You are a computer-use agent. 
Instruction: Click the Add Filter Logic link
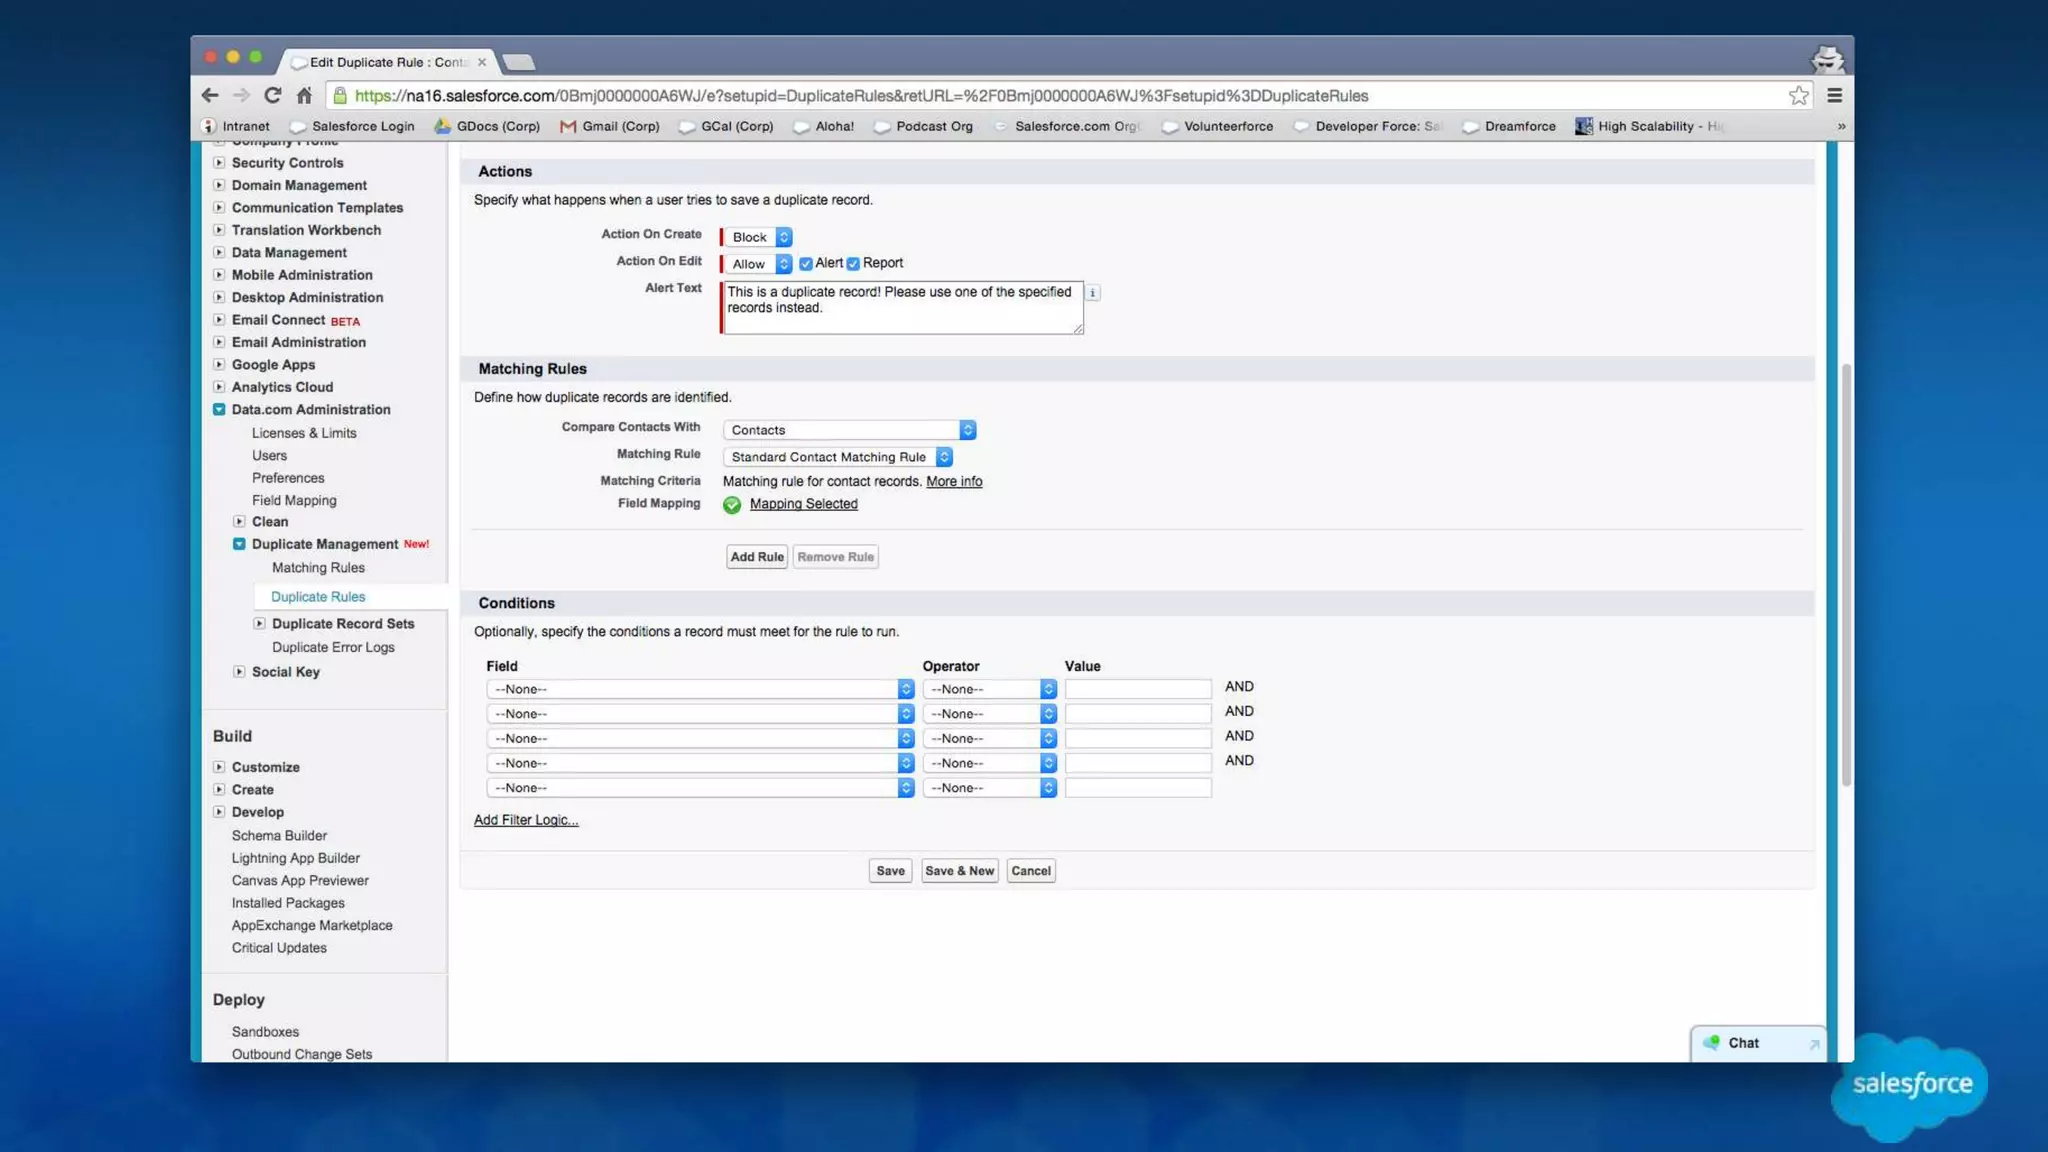526,820
